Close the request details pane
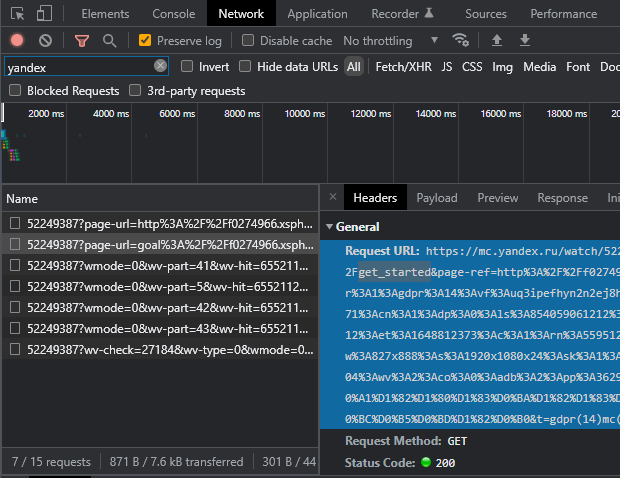This screenshot has width=620, height=478. (333, 196)
